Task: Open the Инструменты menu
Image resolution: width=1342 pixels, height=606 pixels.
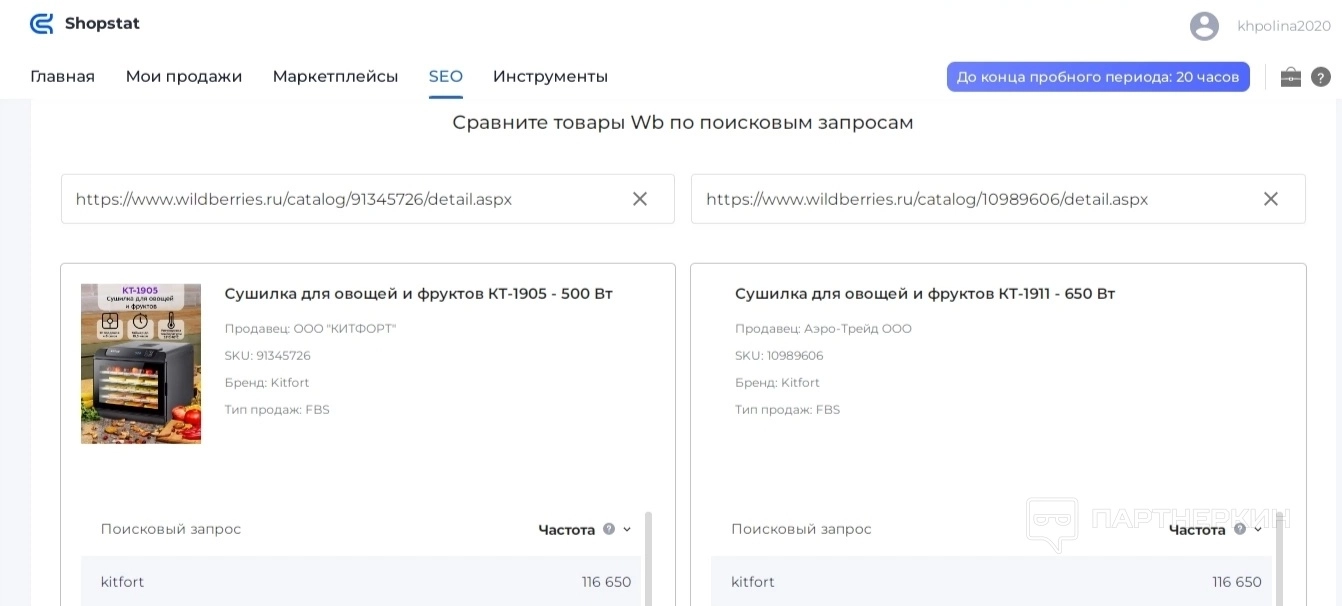Action: point(550,77)
